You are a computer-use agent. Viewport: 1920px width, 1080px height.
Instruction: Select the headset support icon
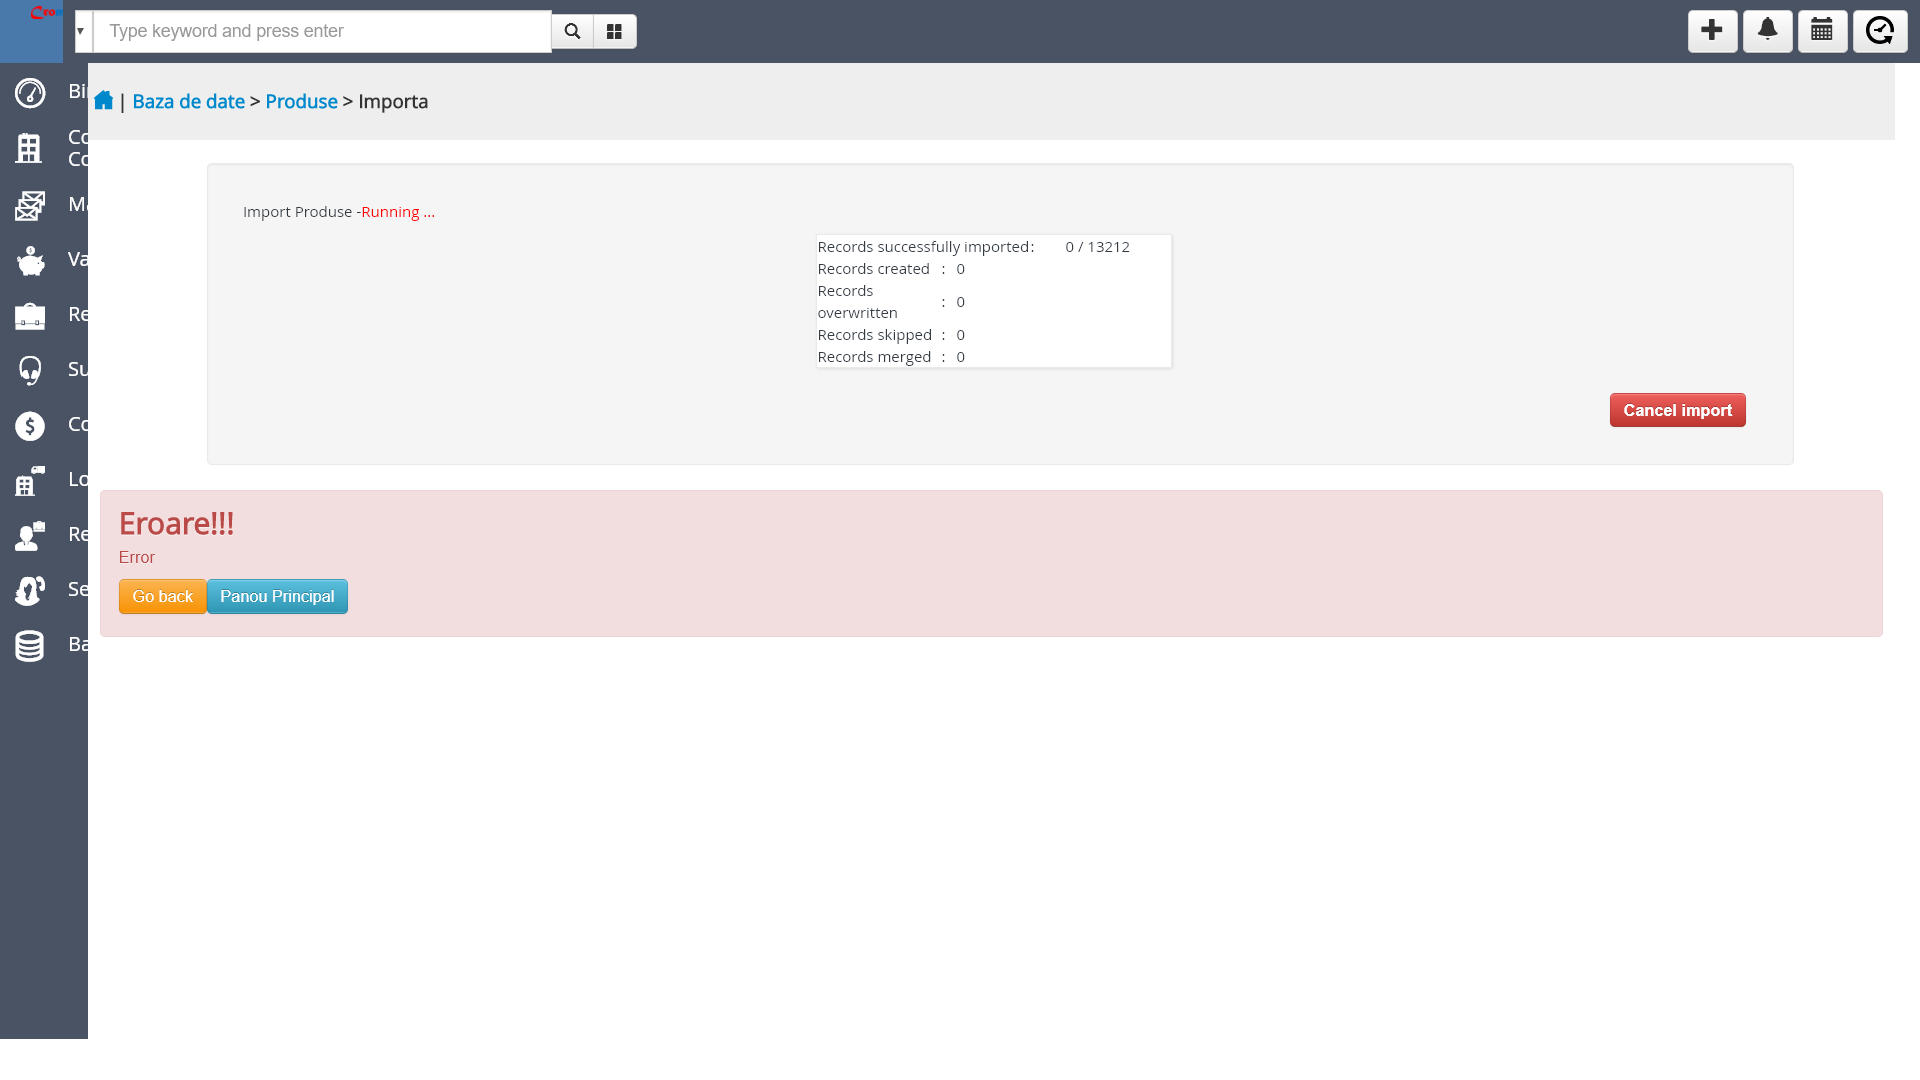[30, 369]
